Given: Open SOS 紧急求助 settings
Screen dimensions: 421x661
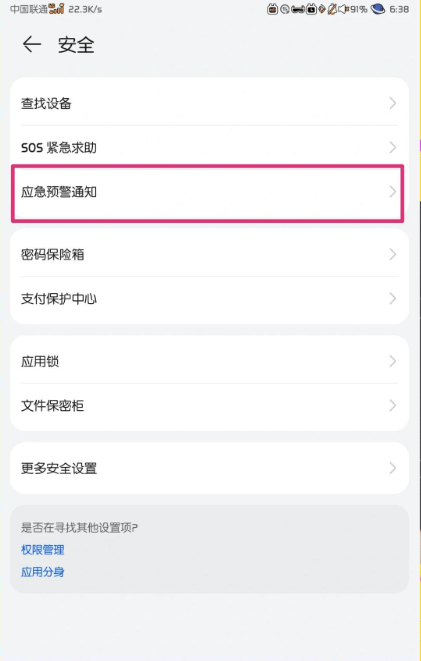Looking at the screenshot, I should tap(209, 148).
